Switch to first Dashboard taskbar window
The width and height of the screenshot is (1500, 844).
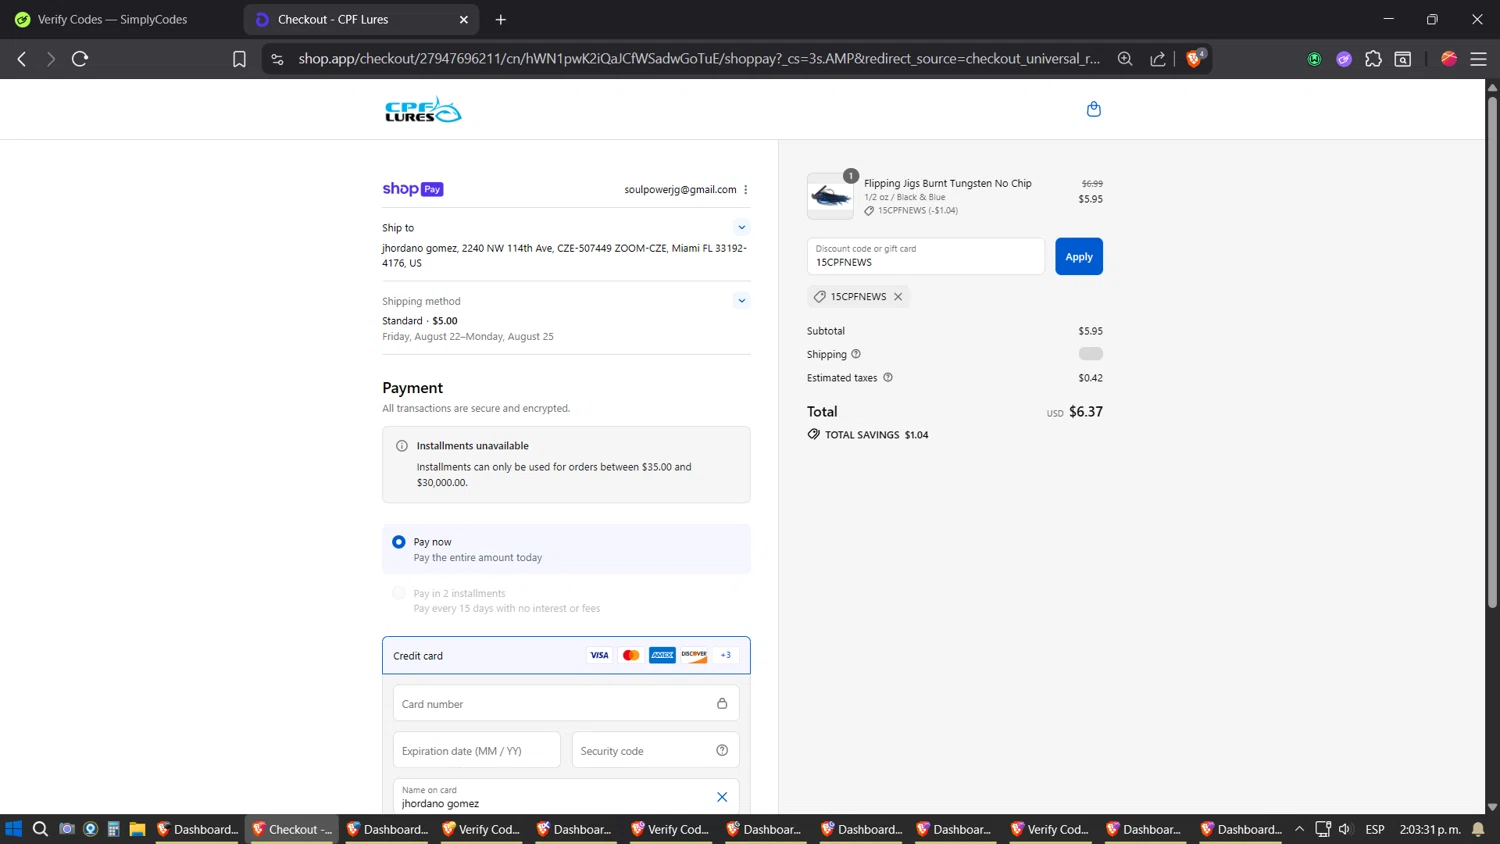coord(197,829)
